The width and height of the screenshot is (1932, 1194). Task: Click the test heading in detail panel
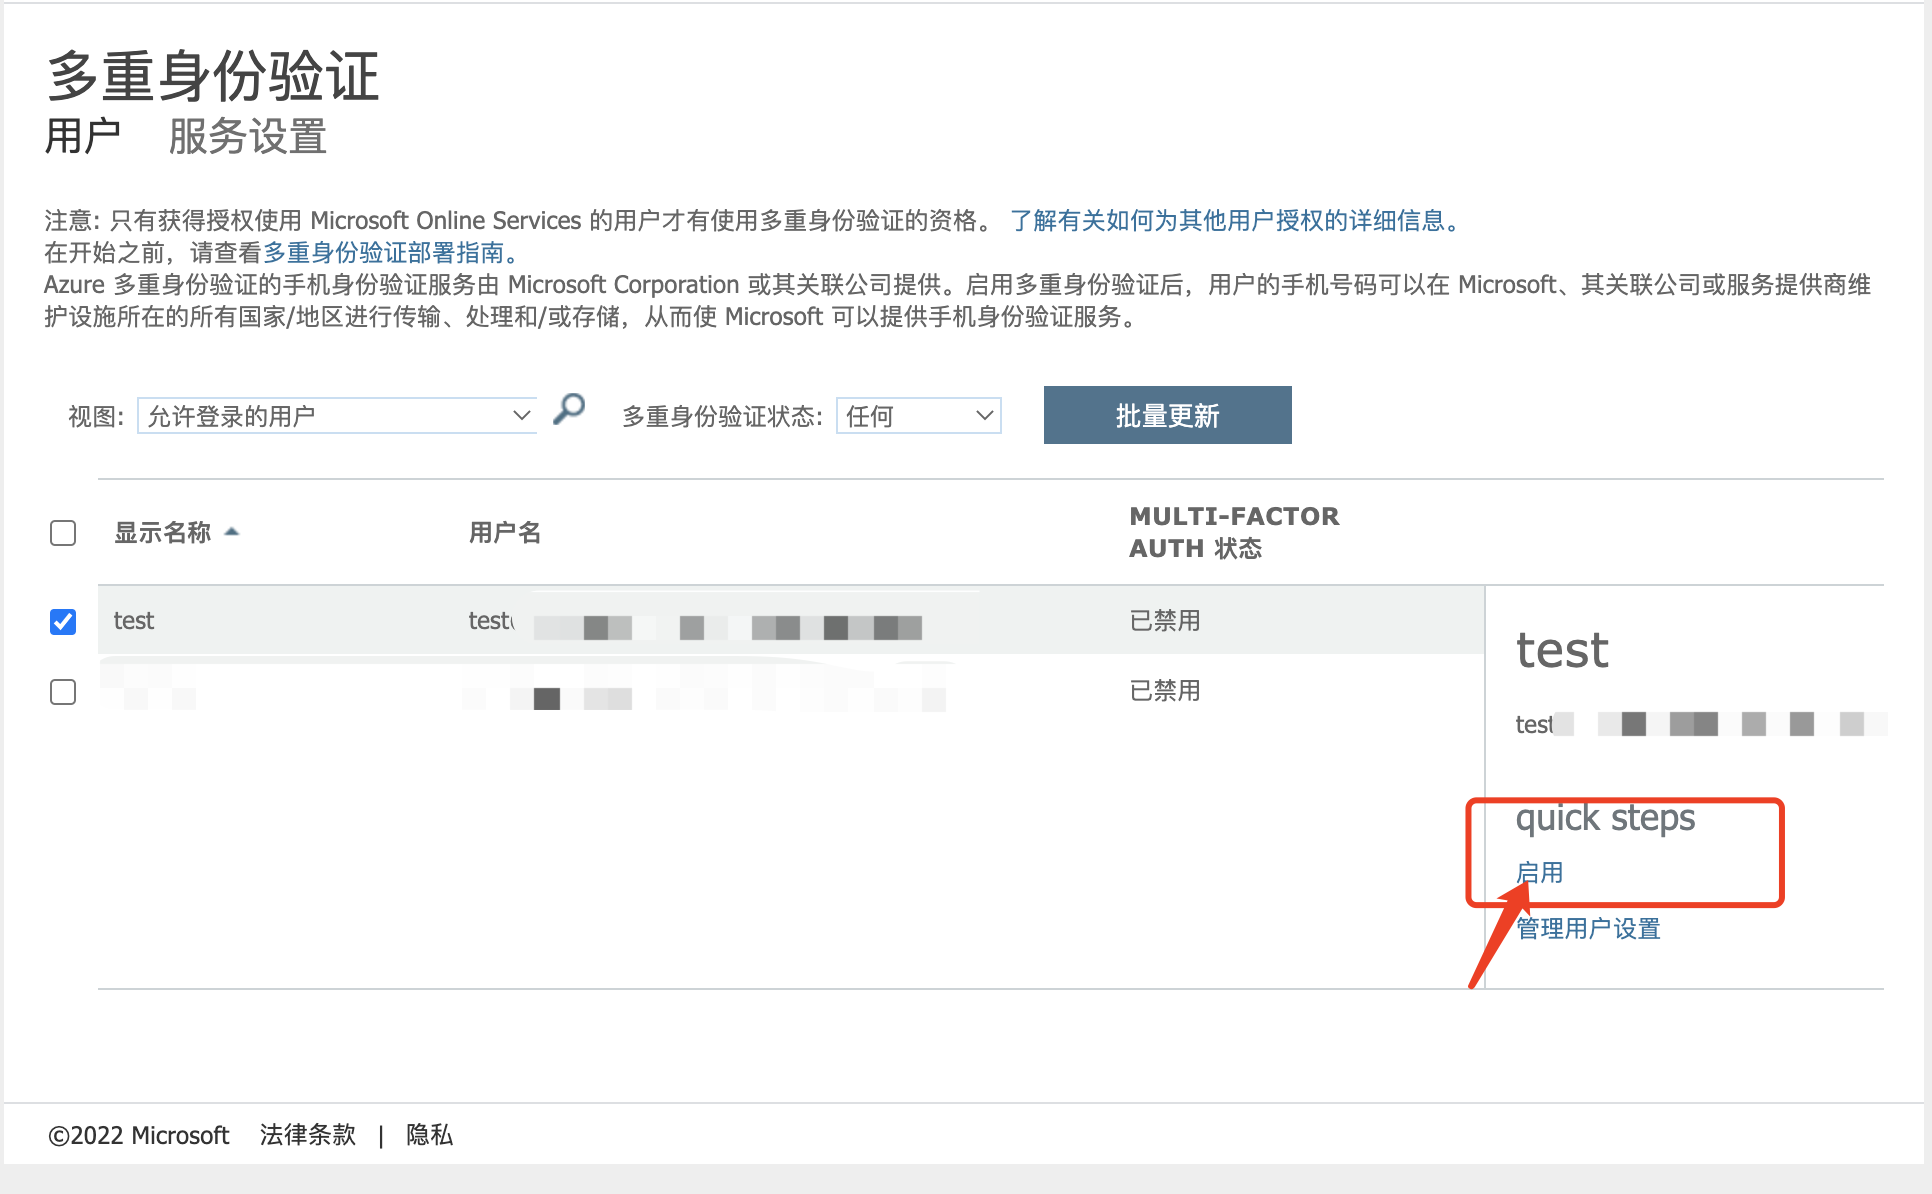(1562, 650)
